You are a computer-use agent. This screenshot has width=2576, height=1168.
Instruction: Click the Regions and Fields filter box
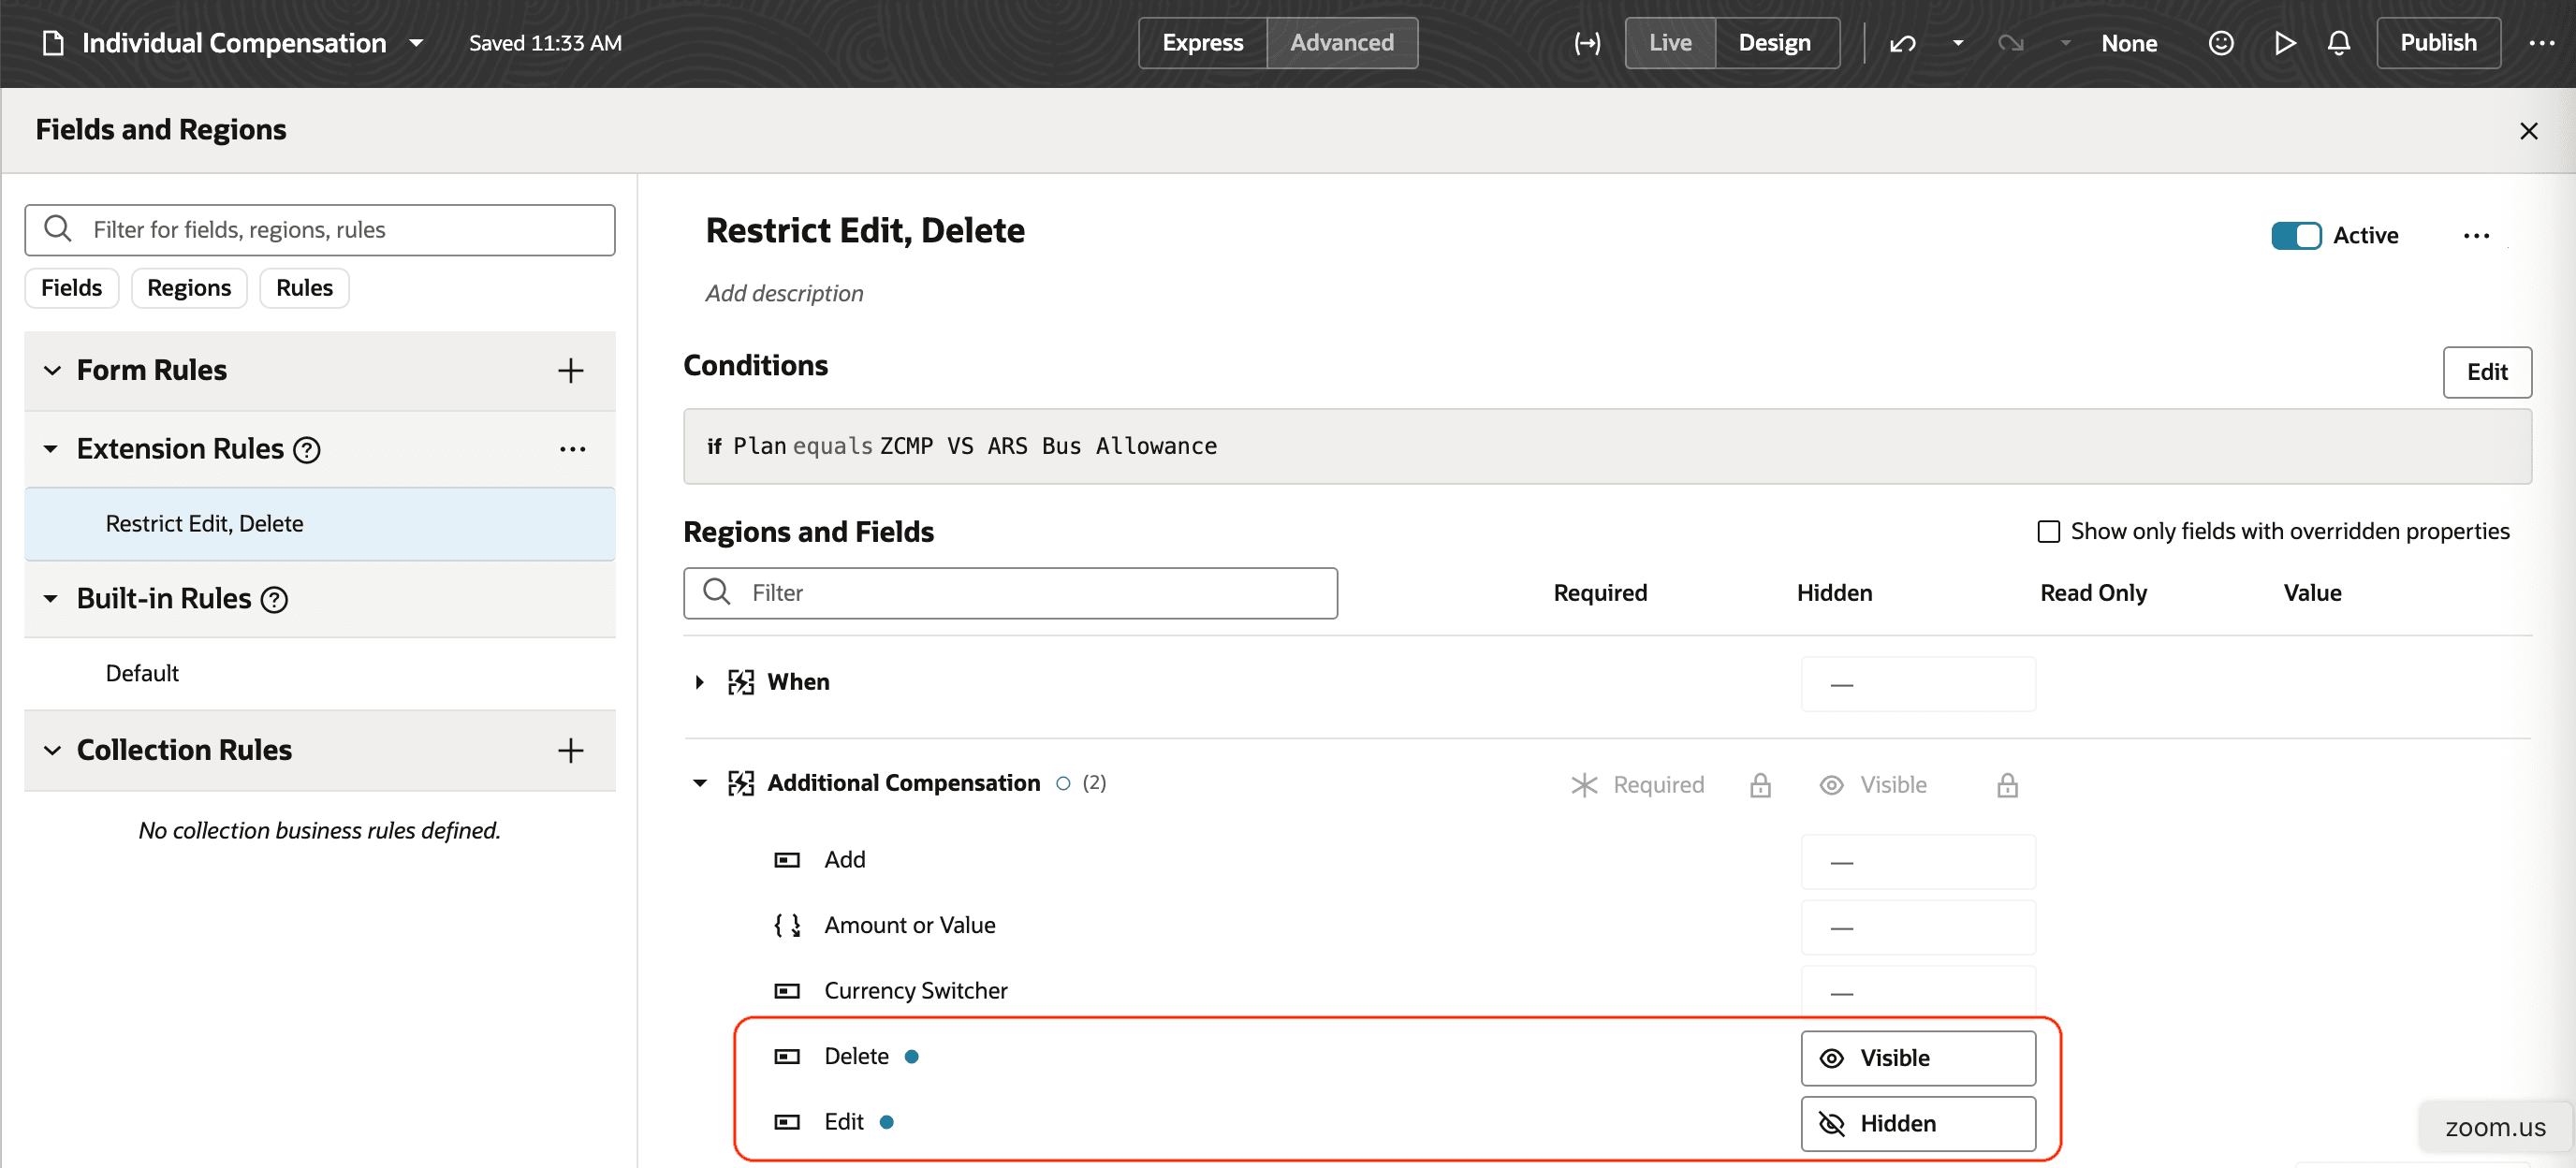click(x=1010, y=593)
